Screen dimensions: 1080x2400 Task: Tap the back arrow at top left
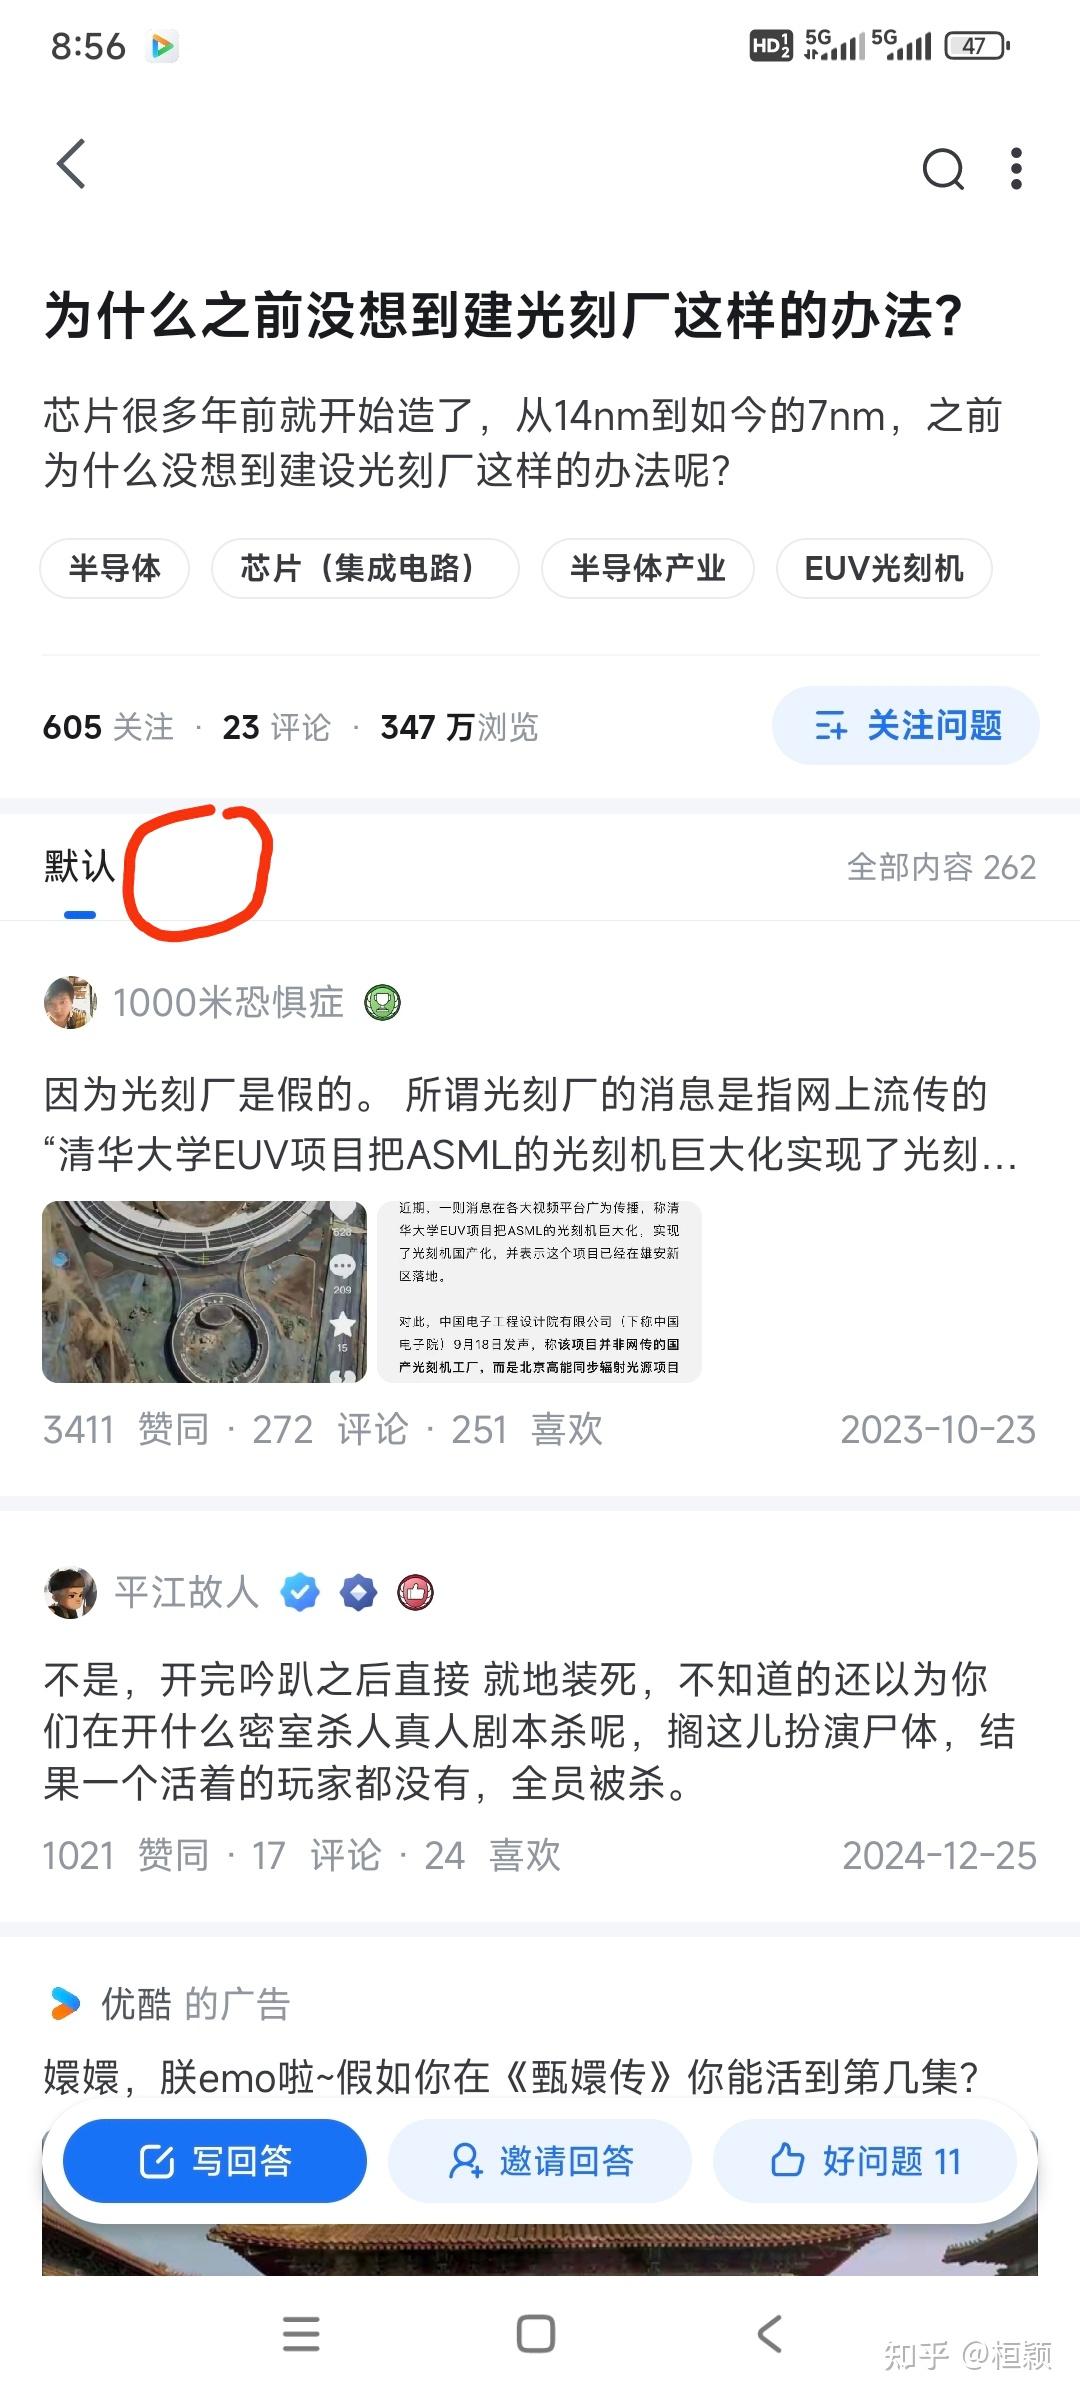(x=71, y=164)
